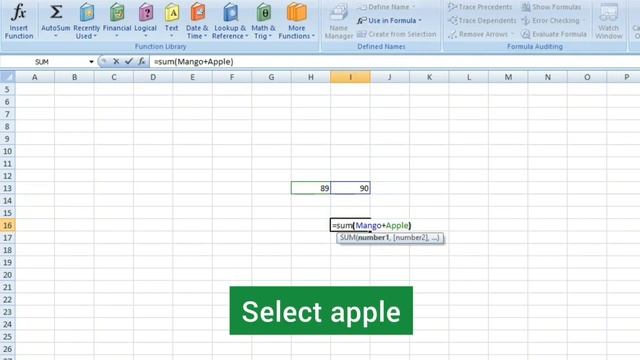Expand the Define Name dropdown arrow
Image resolution: width=640 pixels, height=360 pixels.
pyautogui.click(x=413, y=7)
